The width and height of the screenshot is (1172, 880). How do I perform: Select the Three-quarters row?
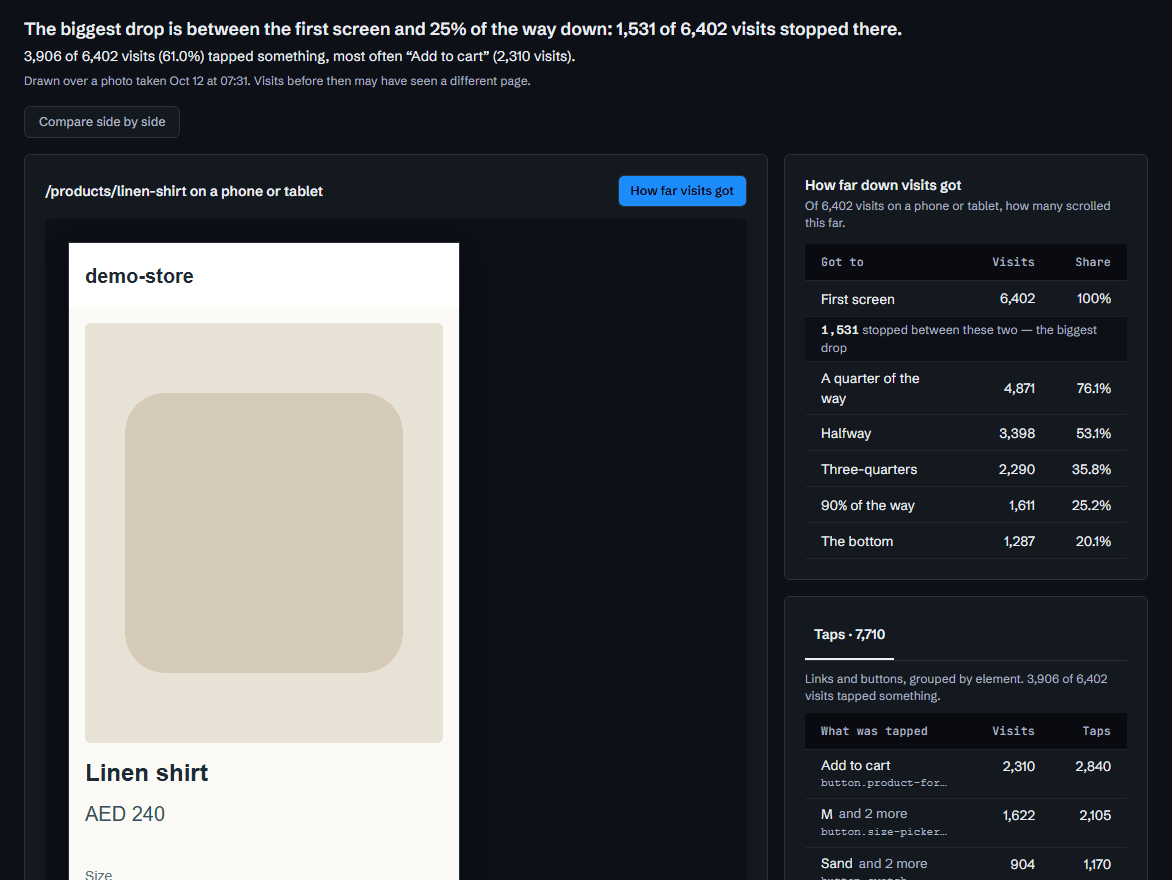966,469
